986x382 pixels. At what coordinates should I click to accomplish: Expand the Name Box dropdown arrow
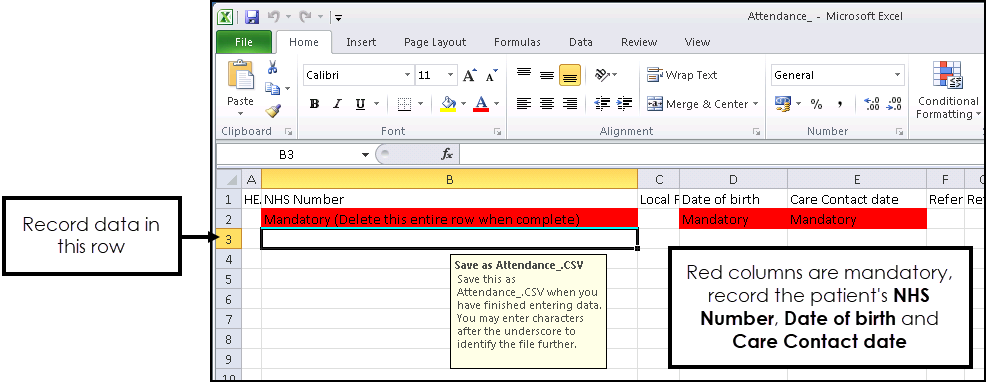pos(365,155)
